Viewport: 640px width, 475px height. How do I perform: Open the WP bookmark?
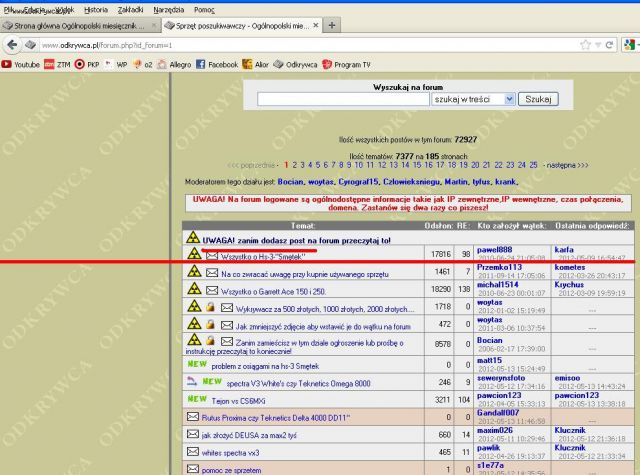pos(116,64)
